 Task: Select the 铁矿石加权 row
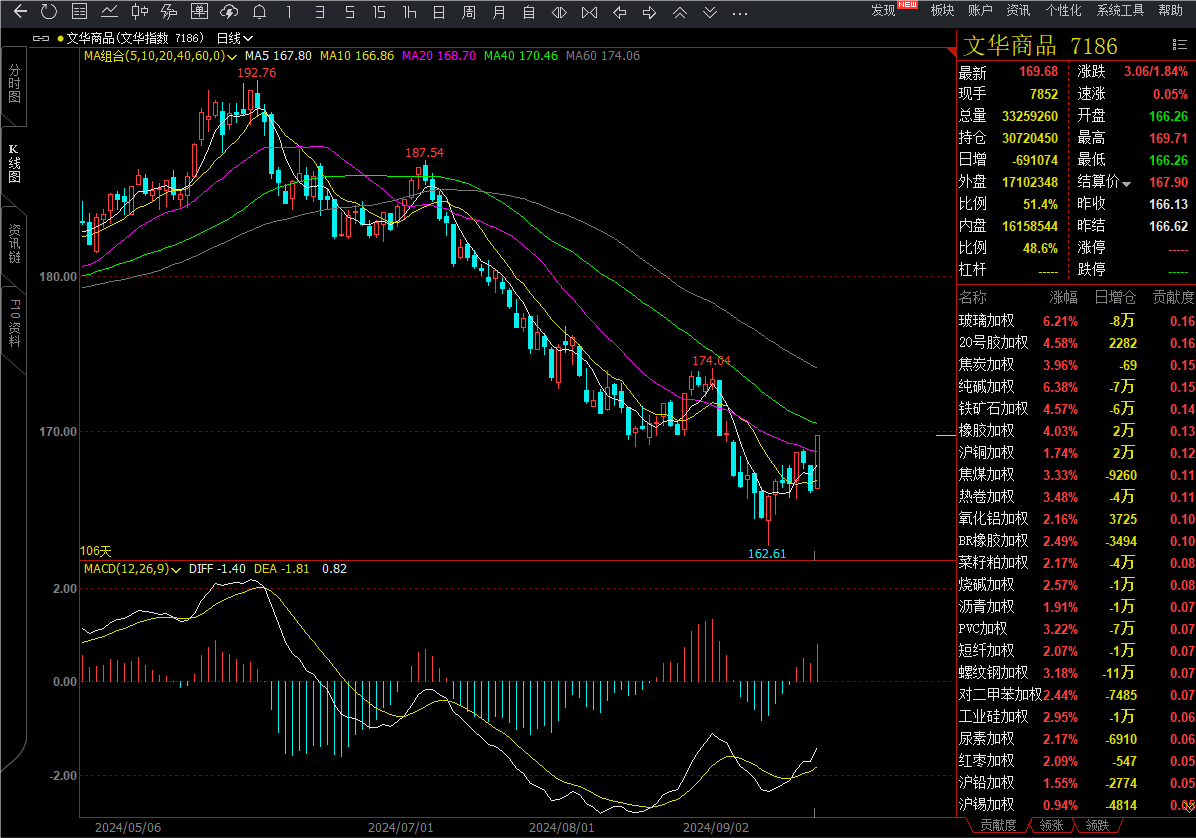click(1075, 409)
